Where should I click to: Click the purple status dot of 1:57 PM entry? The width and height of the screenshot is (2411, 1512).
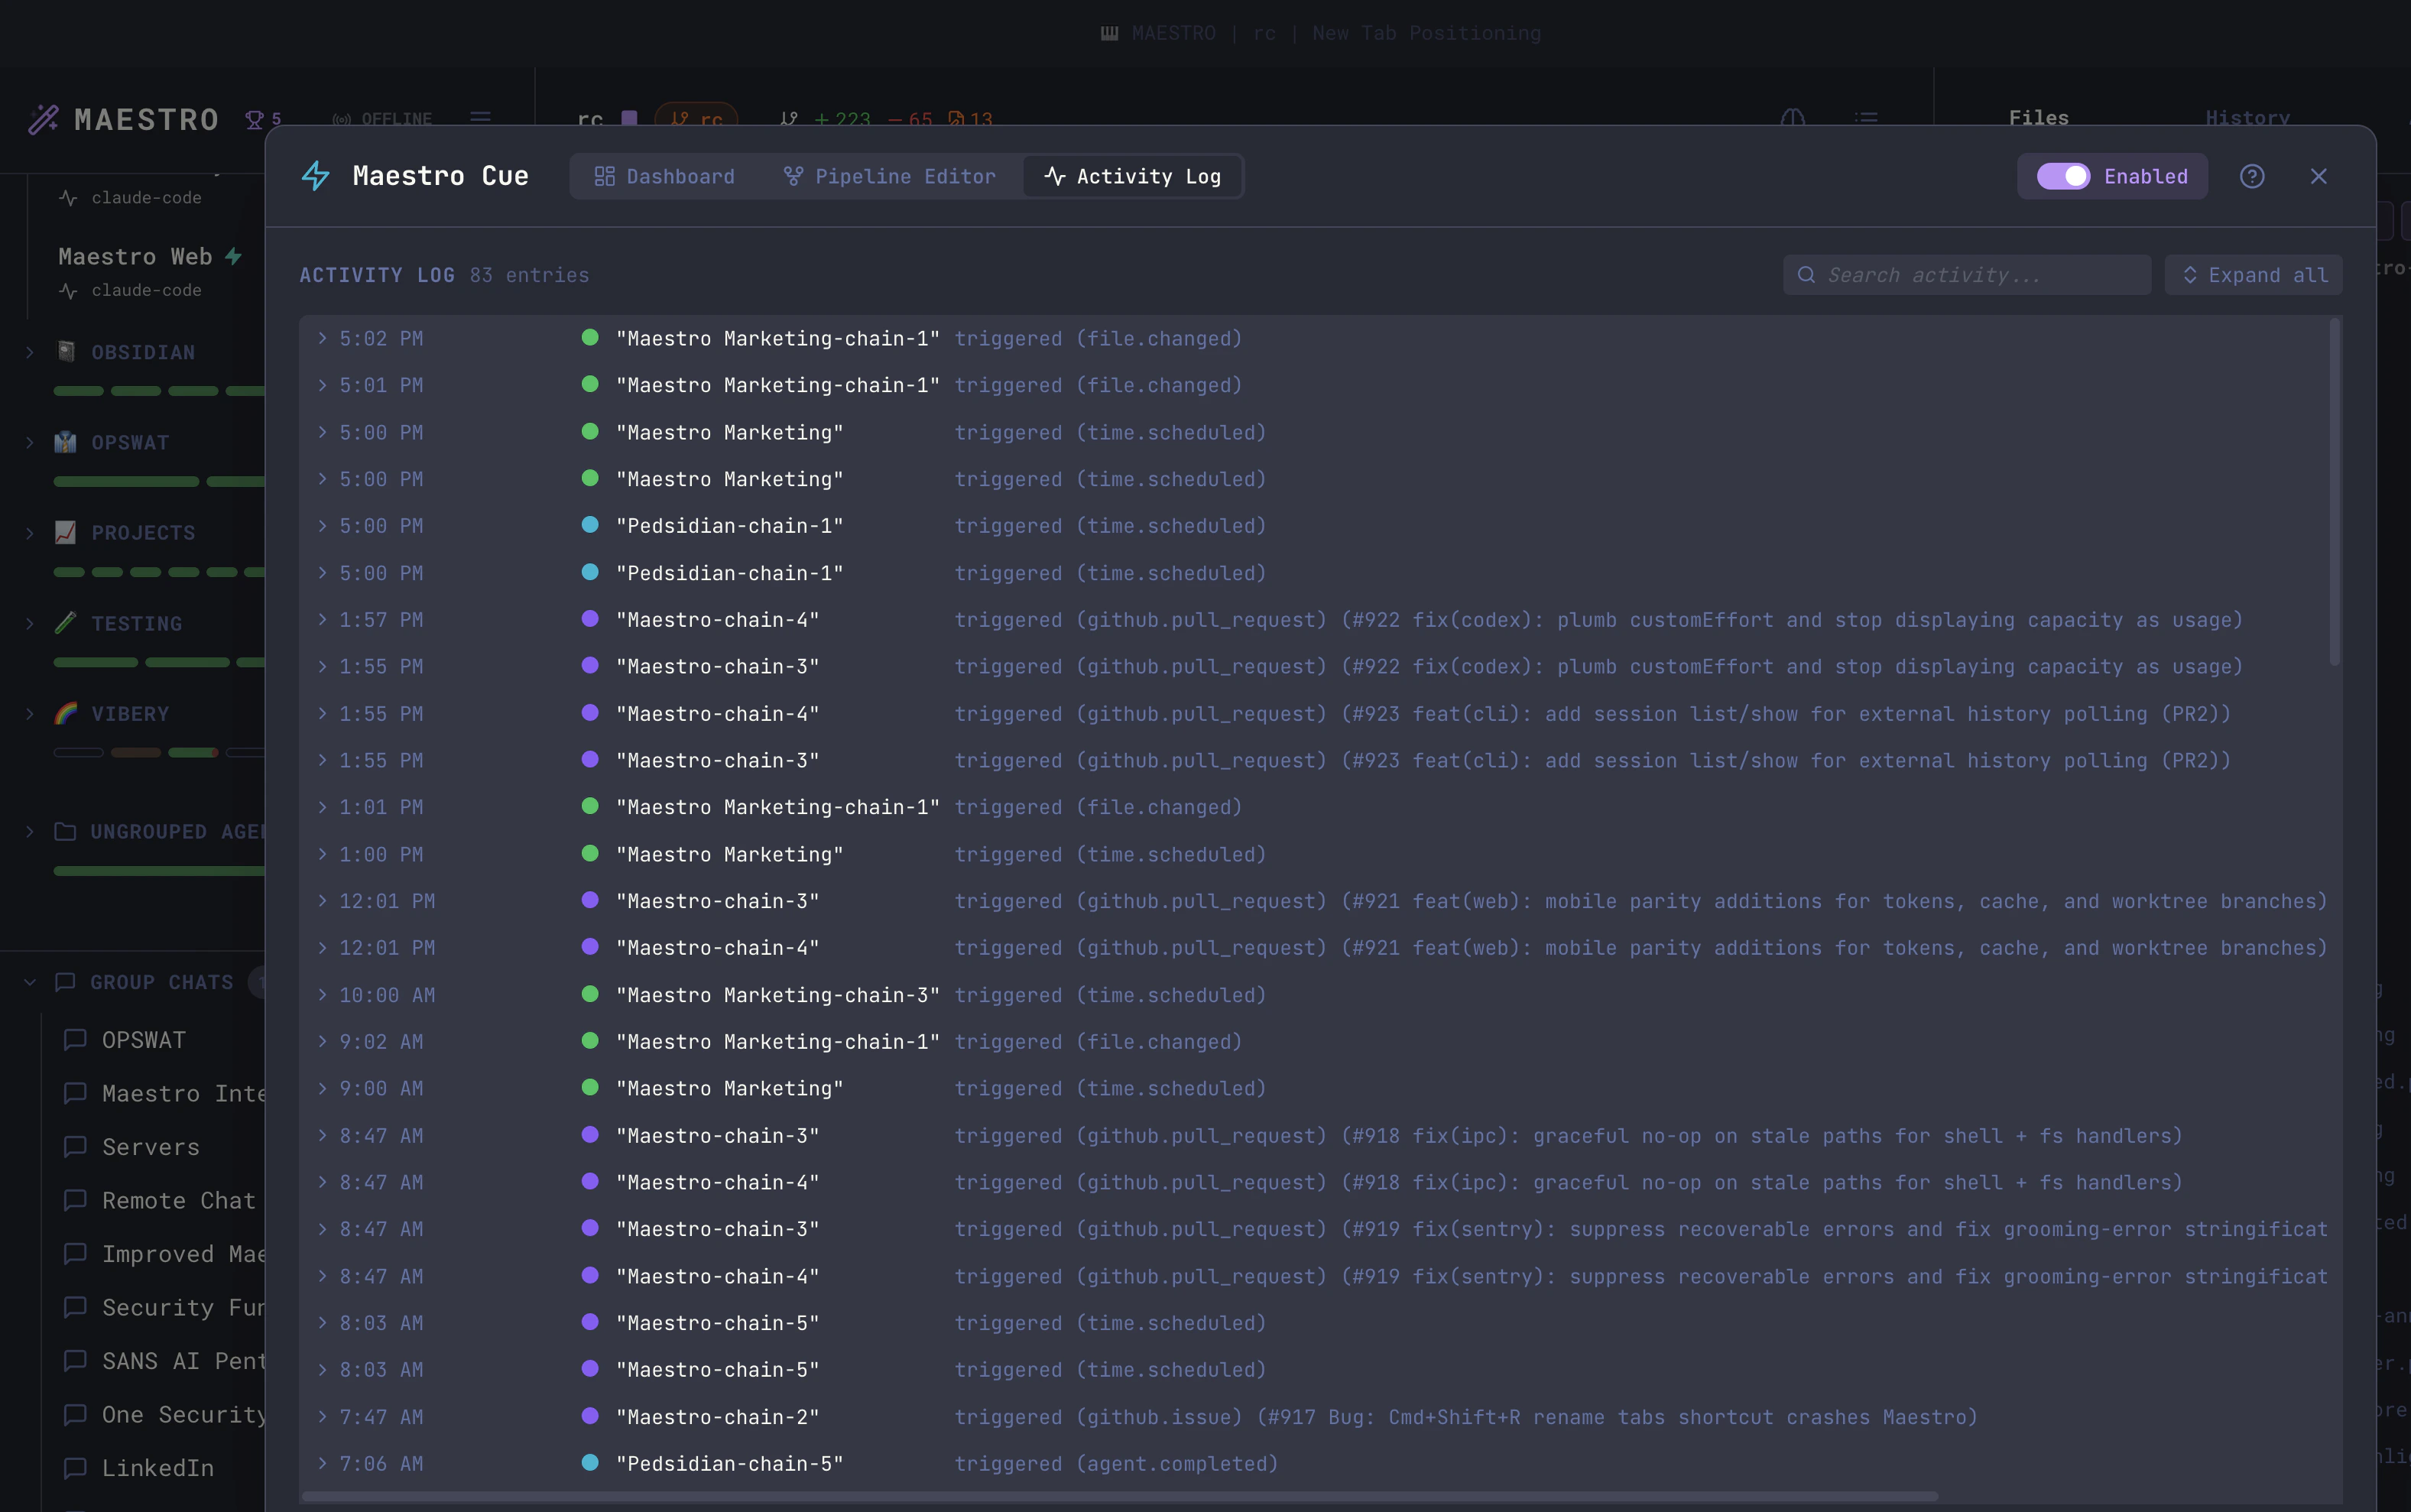tap(590, 619)
